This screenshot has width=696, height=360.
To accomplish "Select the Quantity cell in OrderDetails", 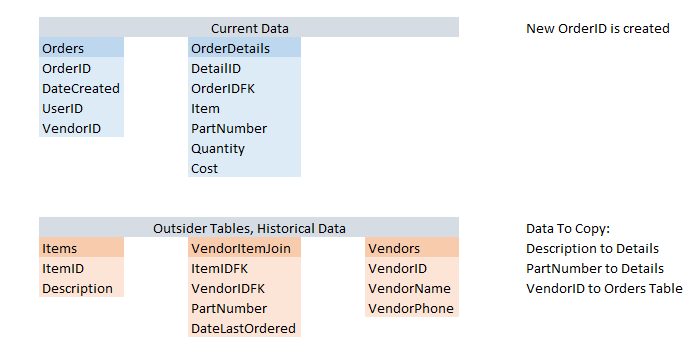I will tap(244, 147).
